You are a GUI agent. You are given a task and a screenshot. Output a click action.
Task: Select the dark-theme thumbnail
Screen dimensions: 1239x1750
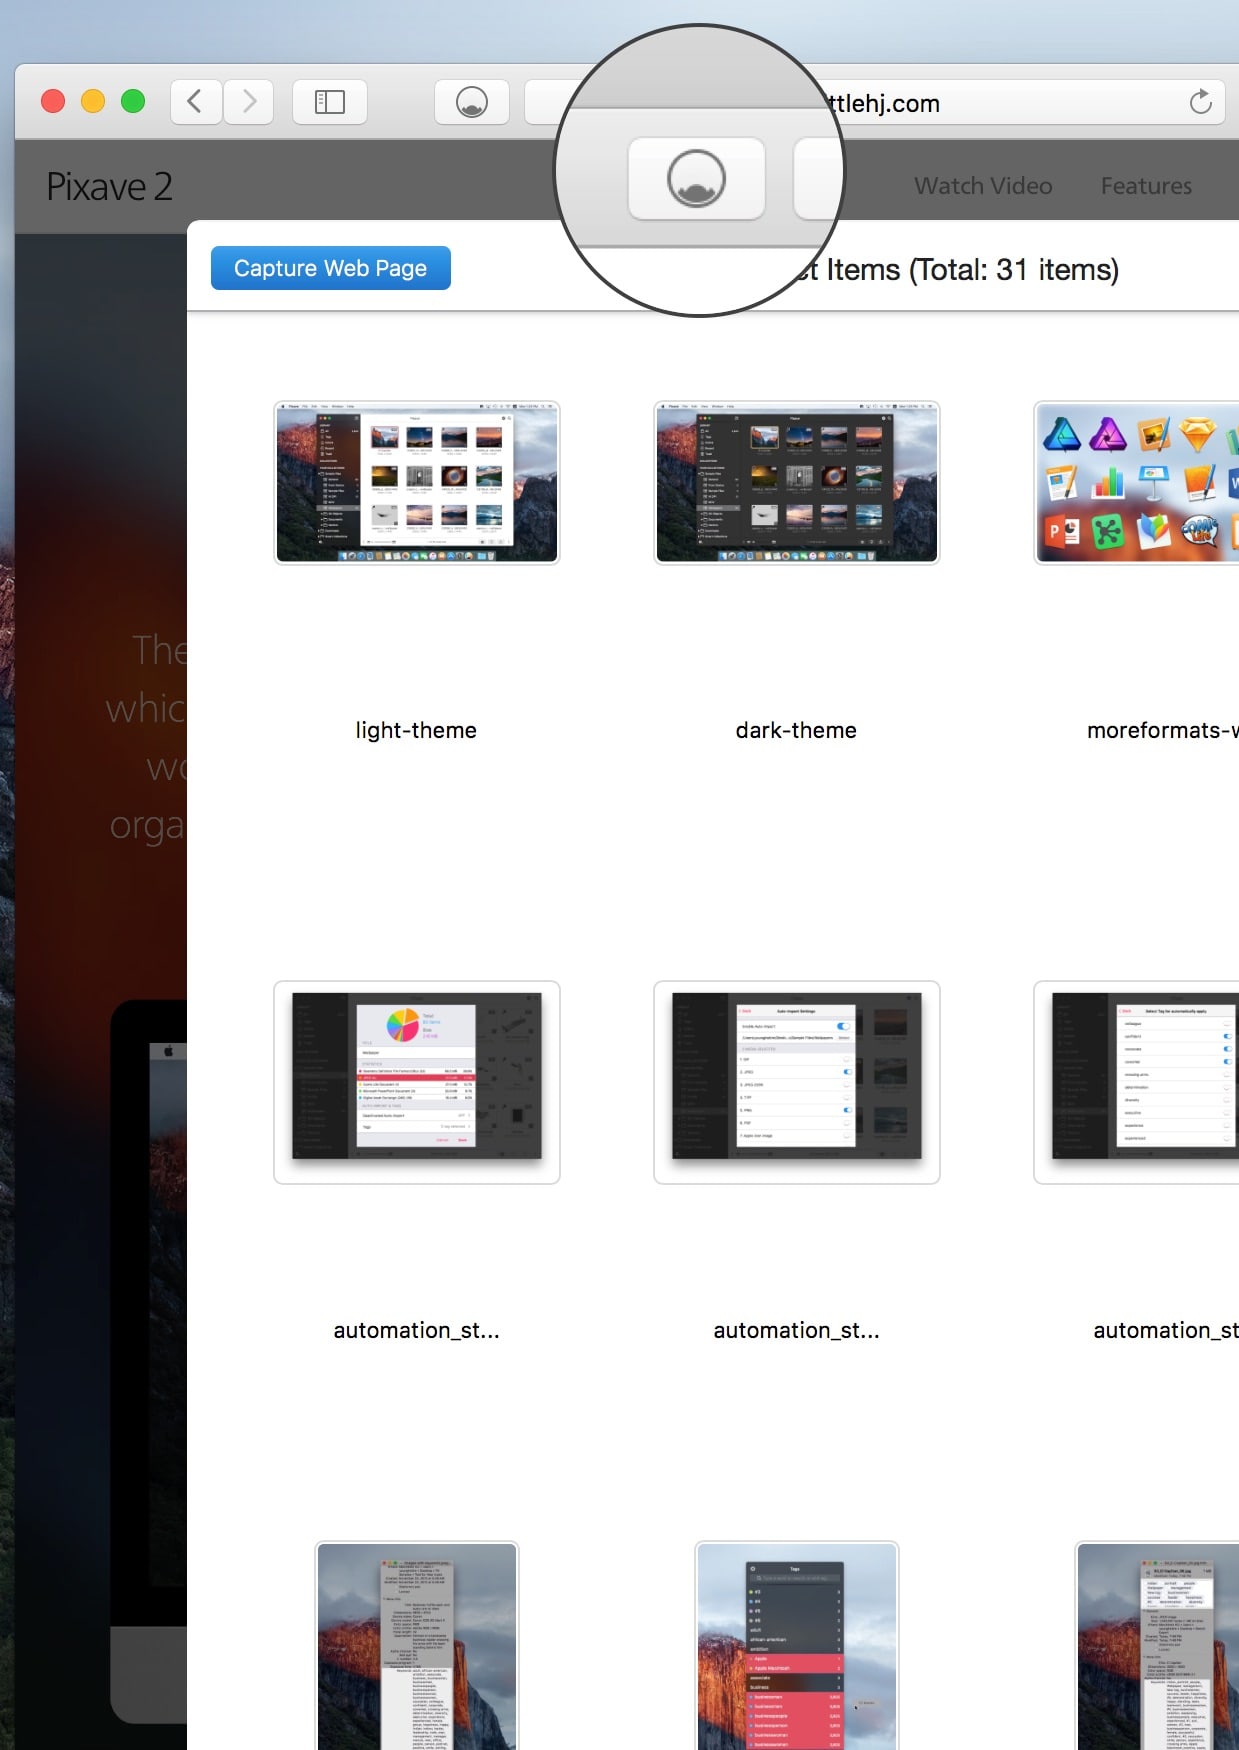pos(797,483)
